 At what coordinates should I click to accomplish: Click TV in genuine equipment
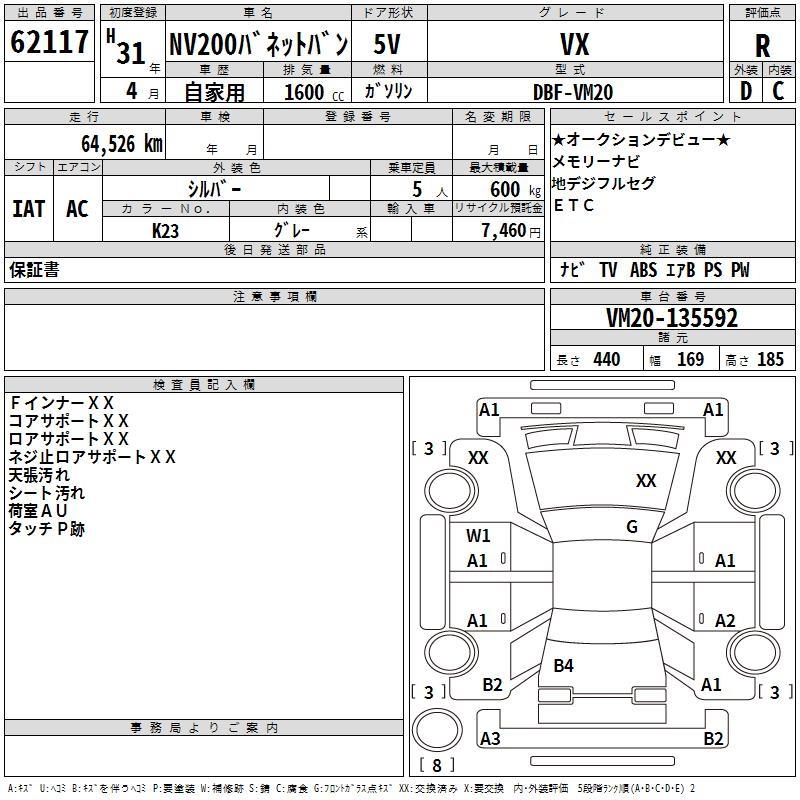click(608, 269)
